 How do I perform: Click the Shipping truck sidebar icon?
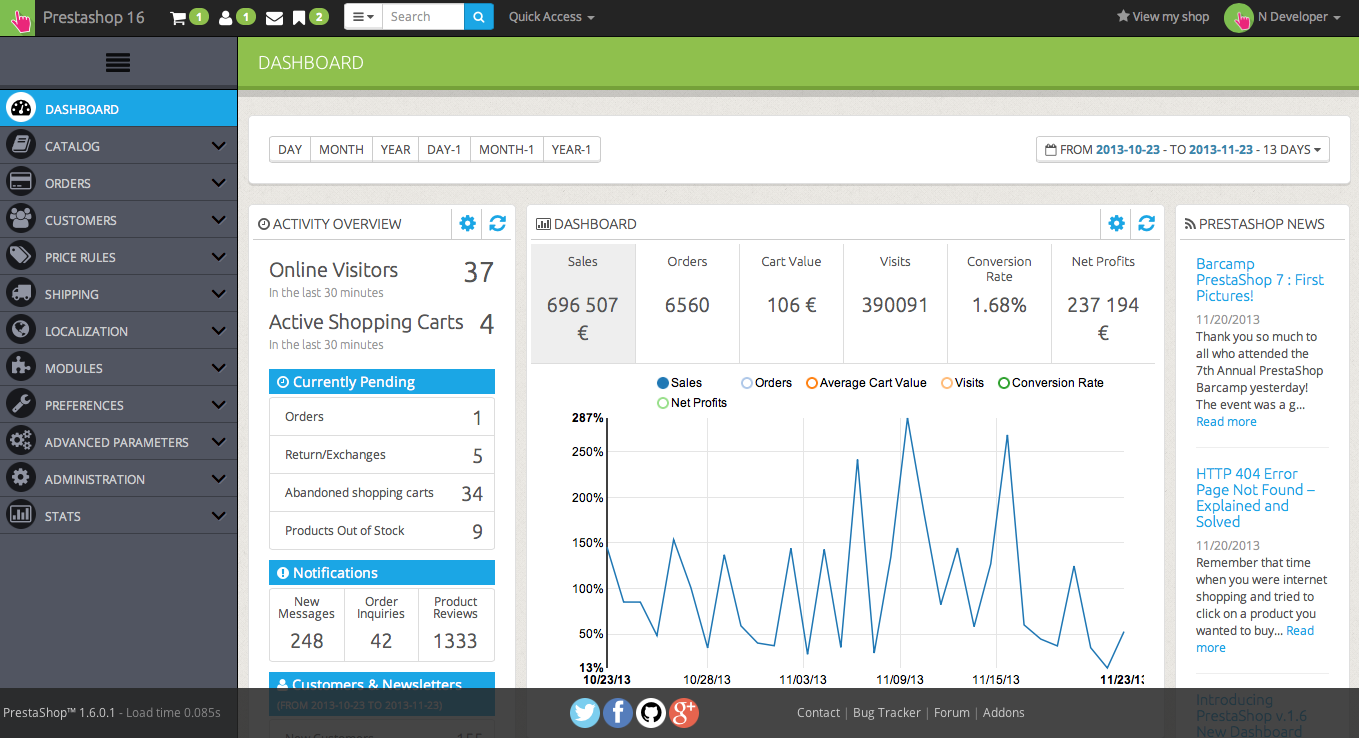(21, 294)
